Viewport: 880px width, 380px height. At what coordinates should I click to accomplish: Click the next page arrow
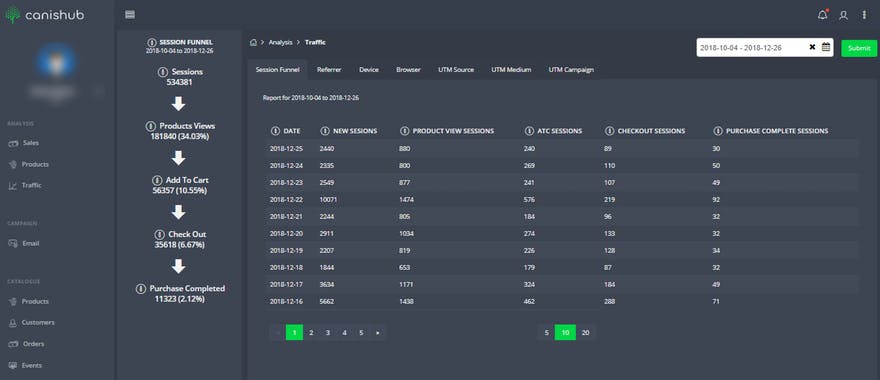coord(378,333)
